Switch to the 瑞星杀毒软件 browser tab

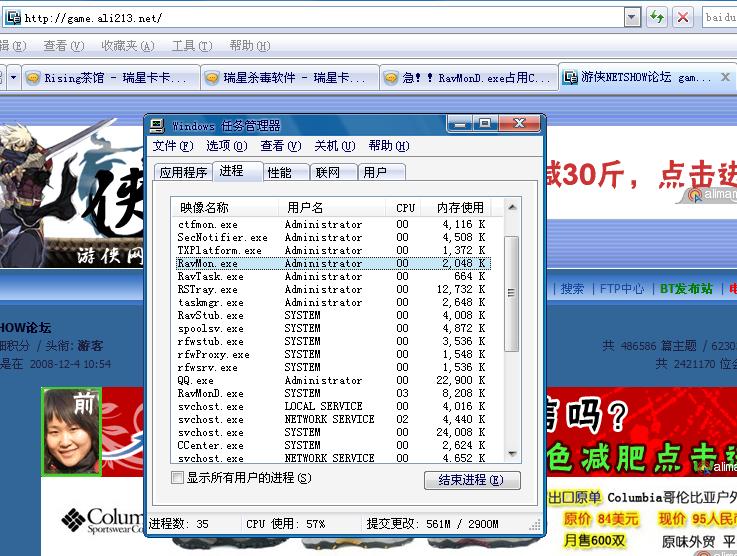coord(290,78)
